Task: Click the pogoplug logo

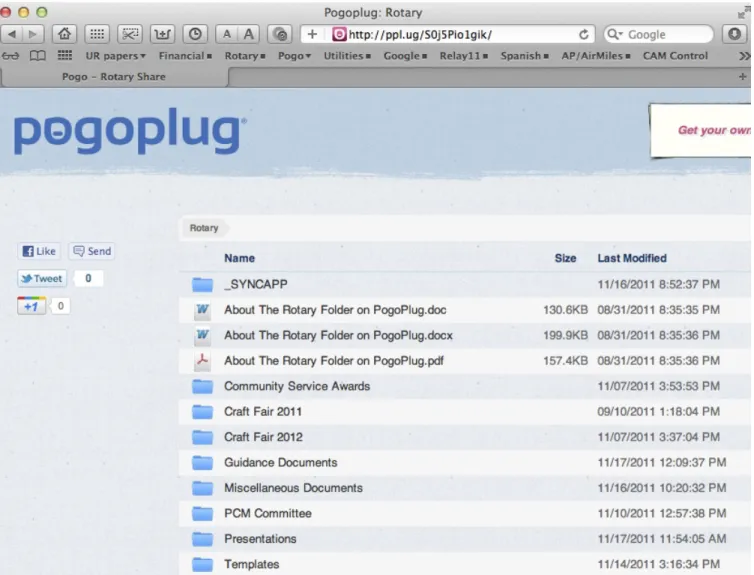Action: pos(129,131)
